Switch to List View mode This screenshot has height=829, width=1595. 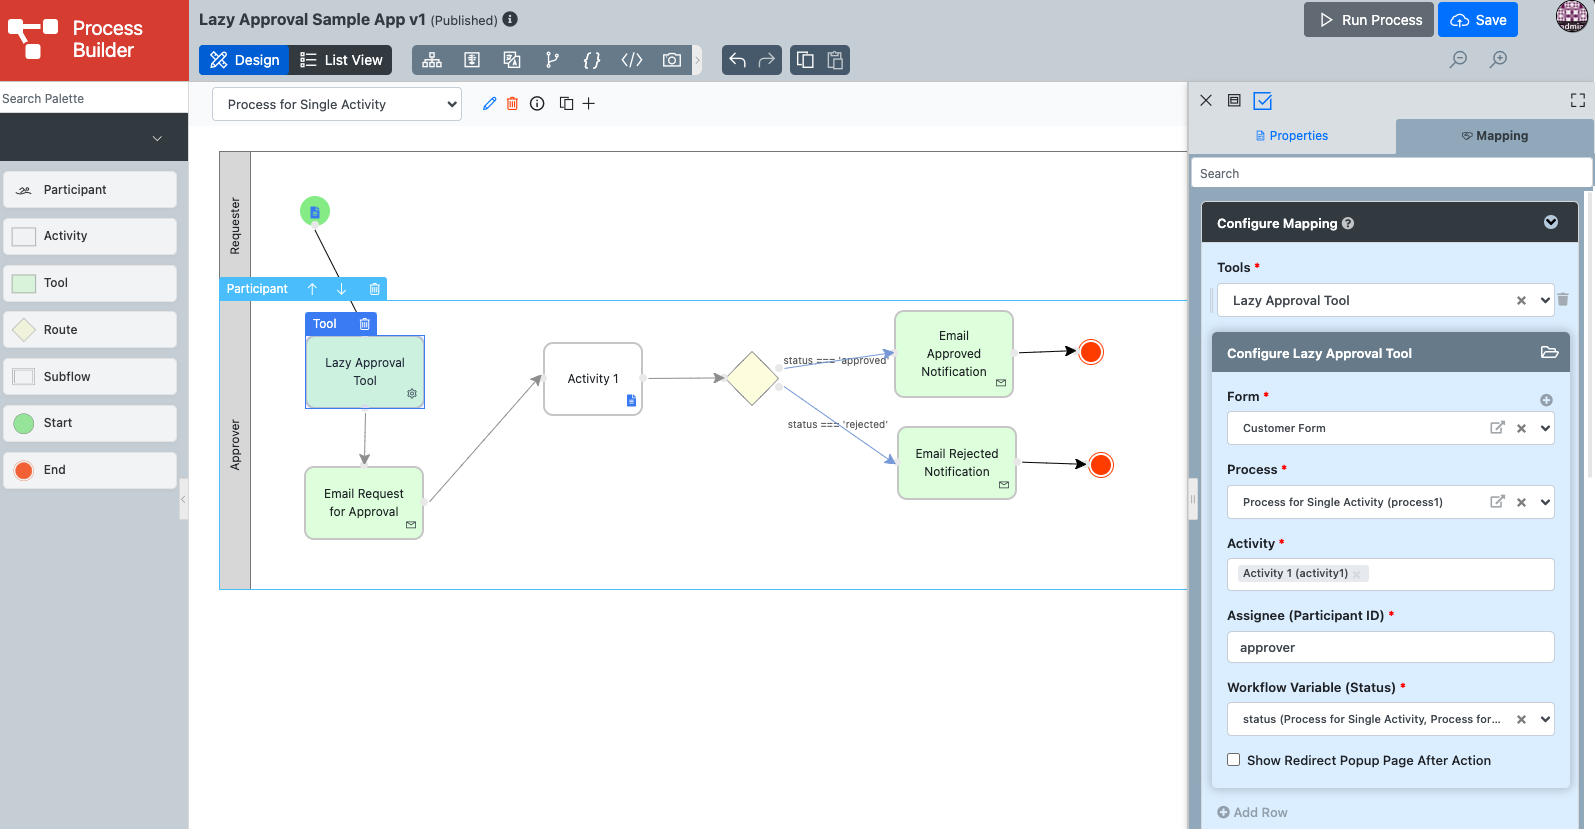(x=341, y=60)
